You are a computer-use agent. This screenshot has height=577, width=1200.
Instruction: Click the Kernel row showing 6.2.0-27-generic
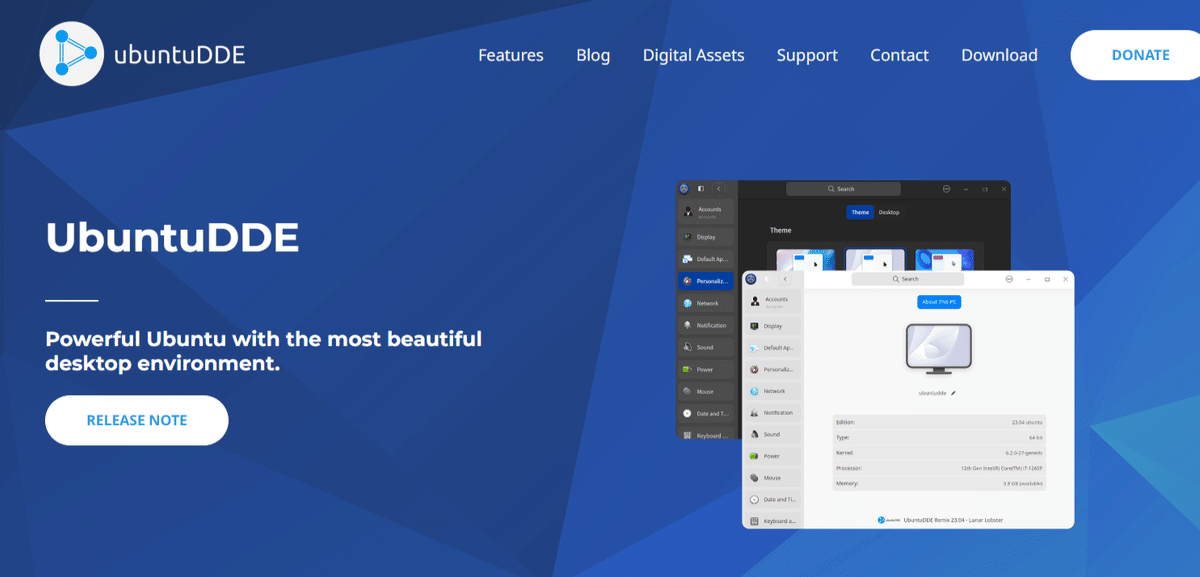(939, 453)
